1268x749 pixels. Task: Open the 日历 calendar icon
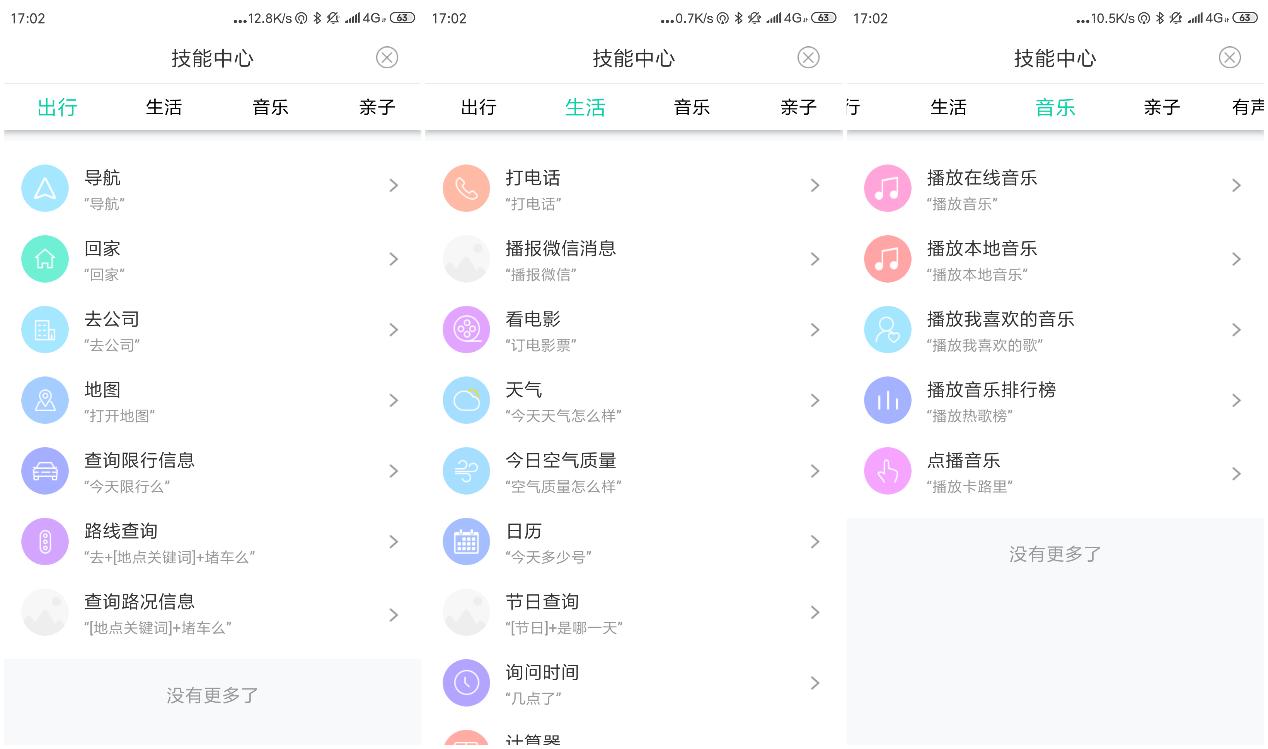[x=466, y=541]
